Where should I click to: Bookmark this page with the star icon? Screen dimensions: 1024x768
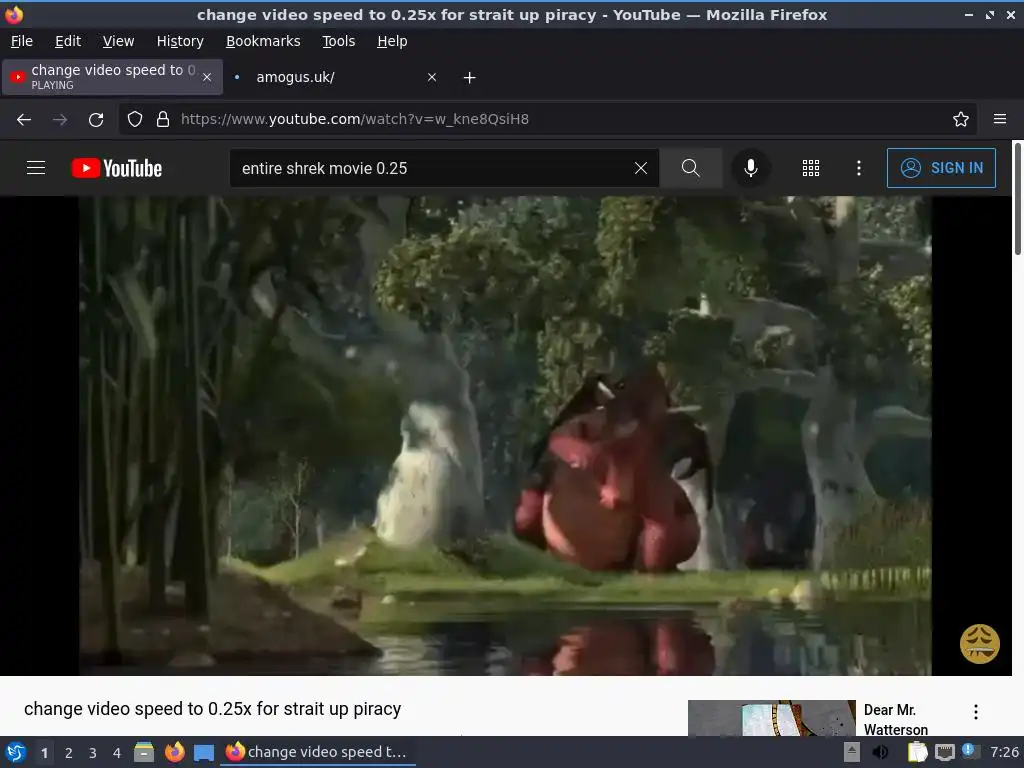pos(960,119)
